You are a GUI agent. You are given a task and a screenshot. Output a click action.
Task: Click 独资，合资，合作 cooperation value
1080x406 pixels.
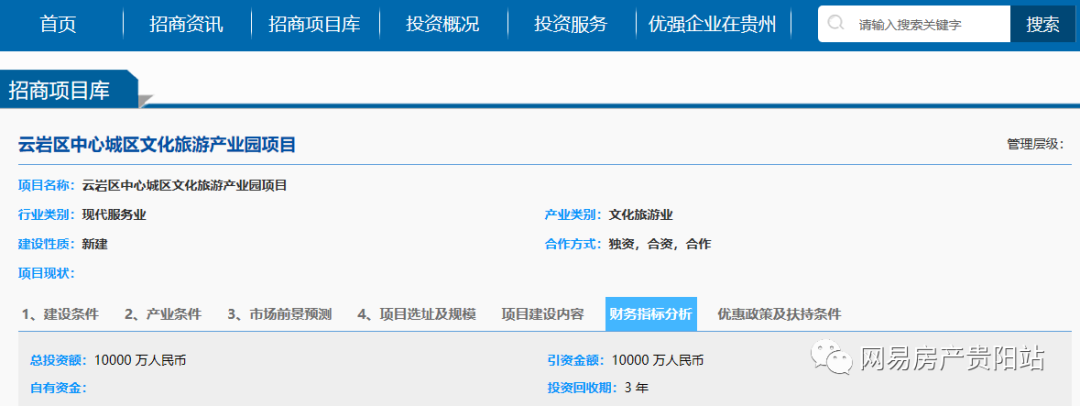coord(660,244)
